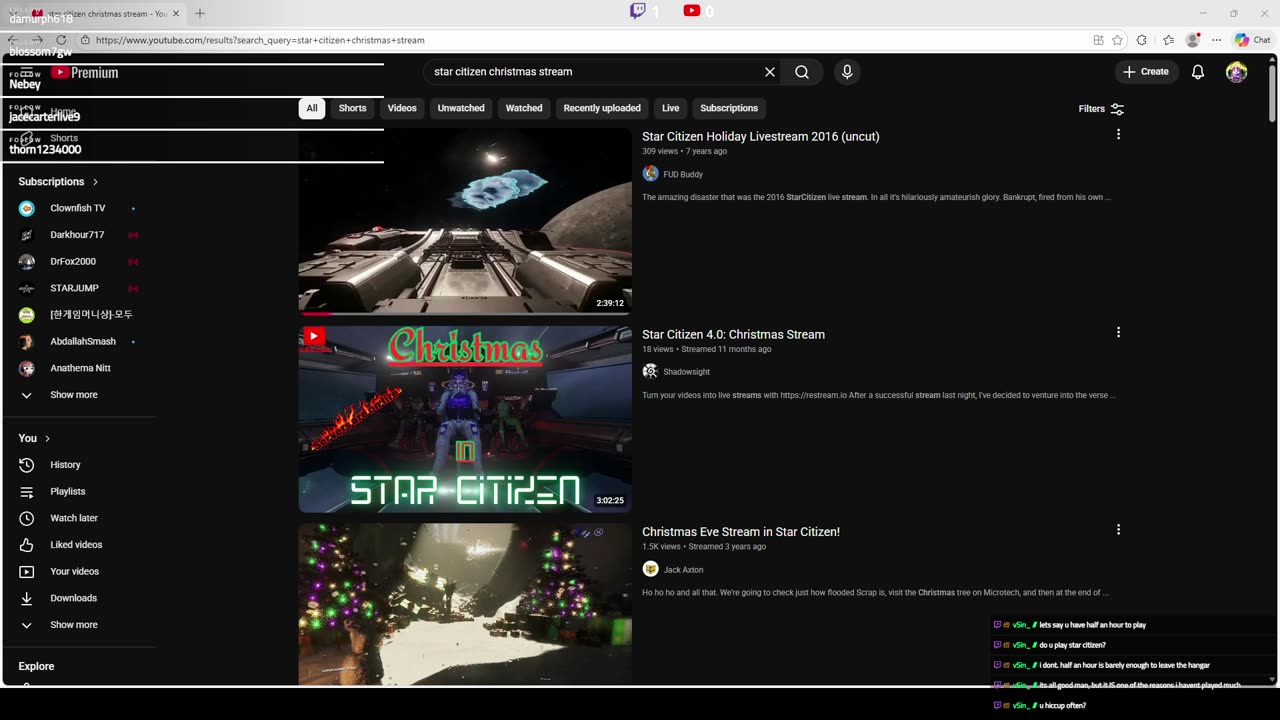Select the All filter chip
Image resolution: width=1280 pixels, height=720 pixels.
(x=312, y=108)
